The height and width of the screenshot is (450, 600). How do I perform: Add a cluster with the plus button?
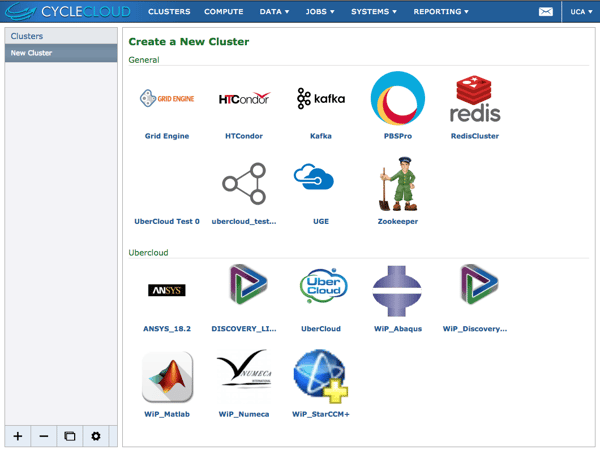click(x=18, y=436)
